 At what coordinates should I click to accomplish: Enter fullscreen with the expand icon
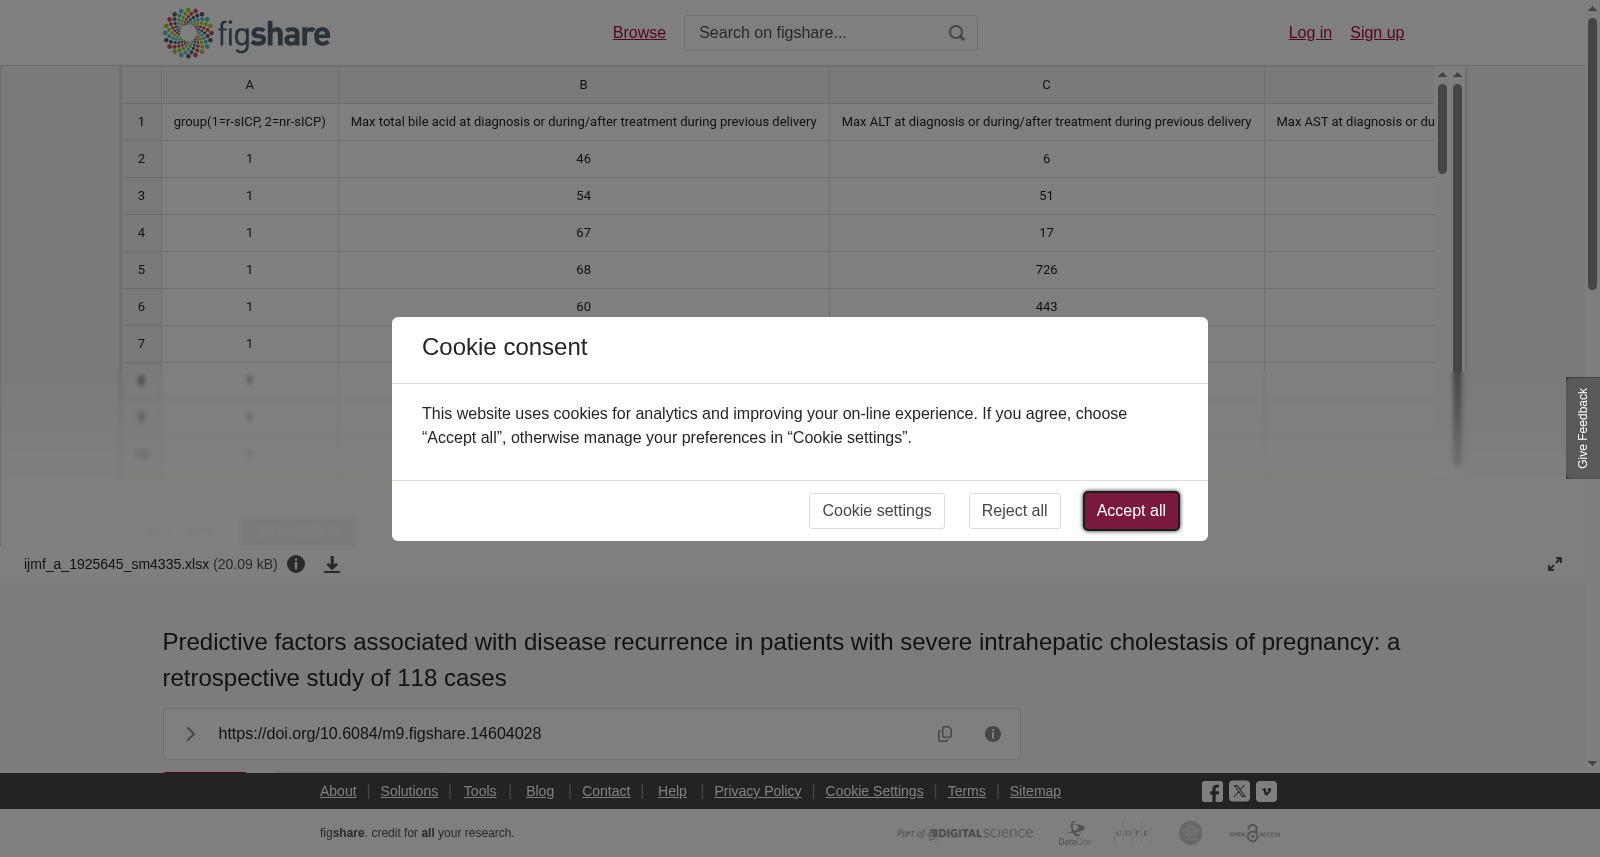pos(1555,564)
